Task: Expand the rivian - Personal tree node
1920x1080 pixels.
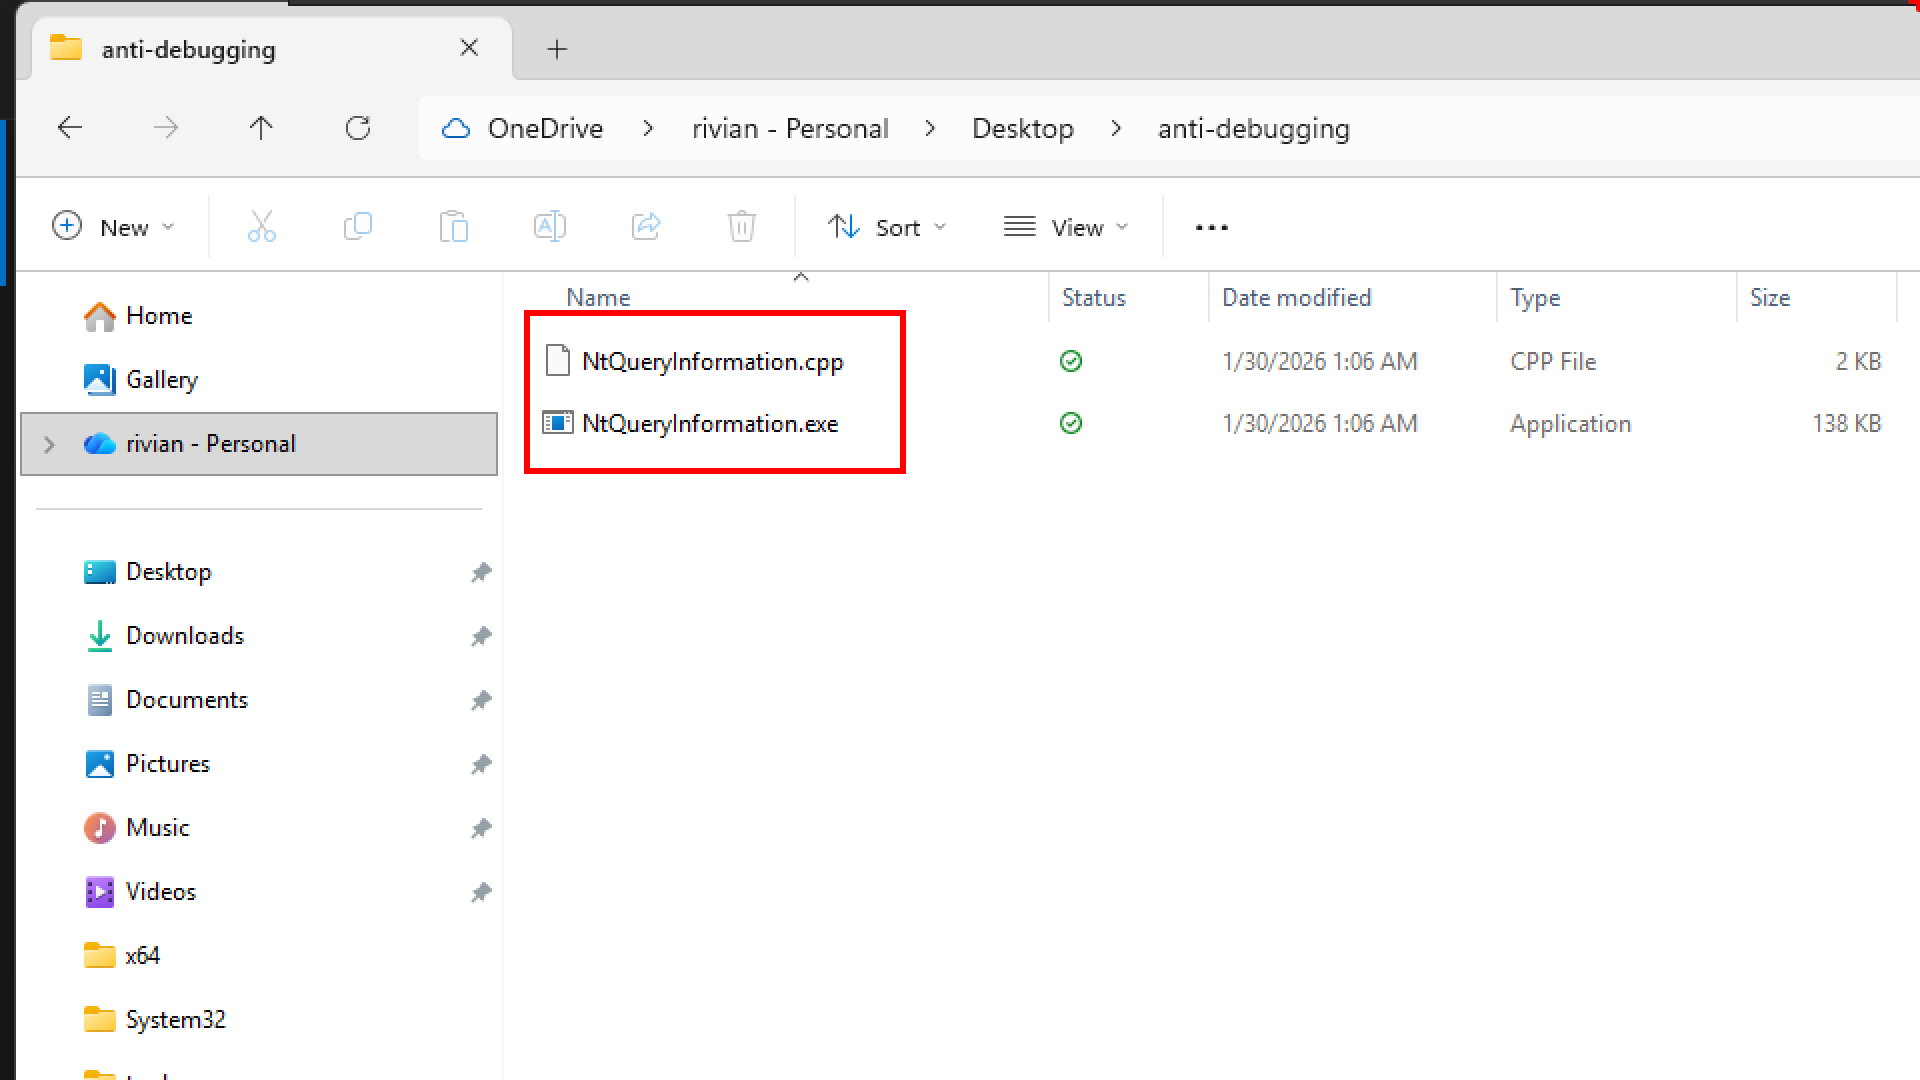Action: tap(49, 444)
